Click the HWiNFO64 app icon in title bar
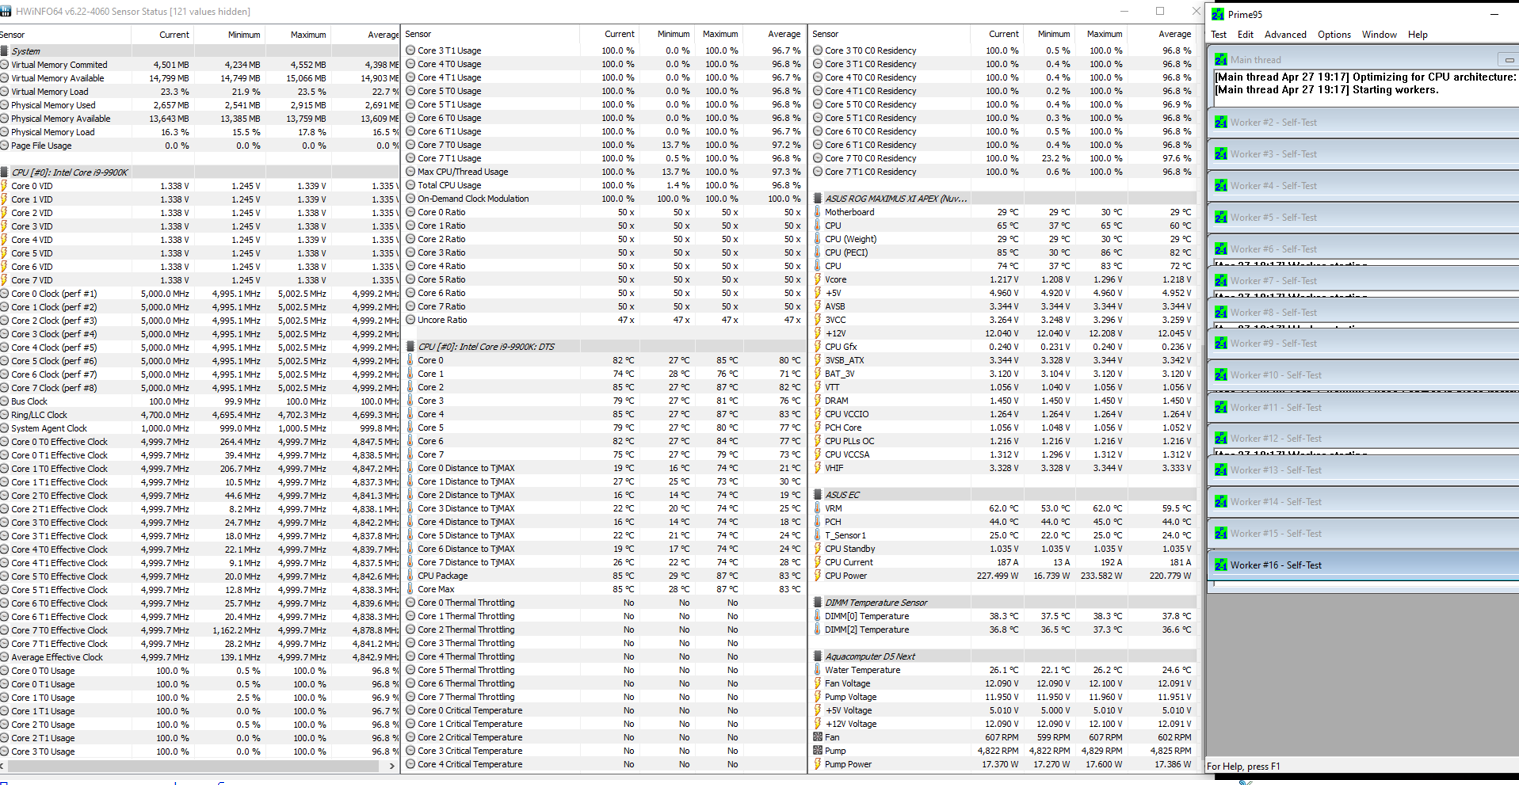 click(x=6, y=11)
